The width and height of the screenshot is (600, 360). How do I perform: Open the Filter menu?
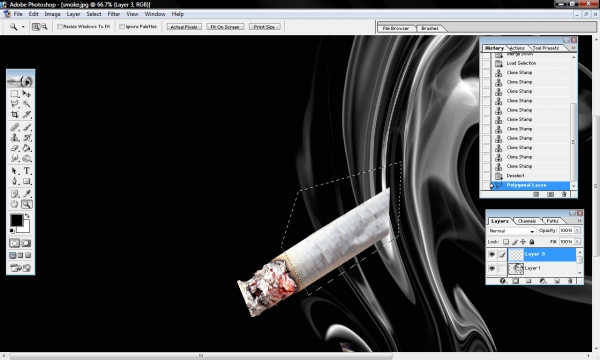[114, 14]
